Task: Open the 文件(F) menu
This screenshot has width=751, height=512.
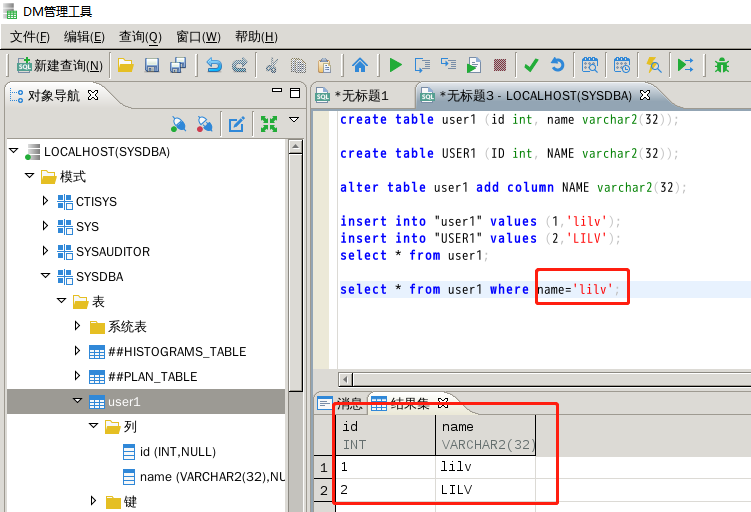Action: [x=30, y=37]
